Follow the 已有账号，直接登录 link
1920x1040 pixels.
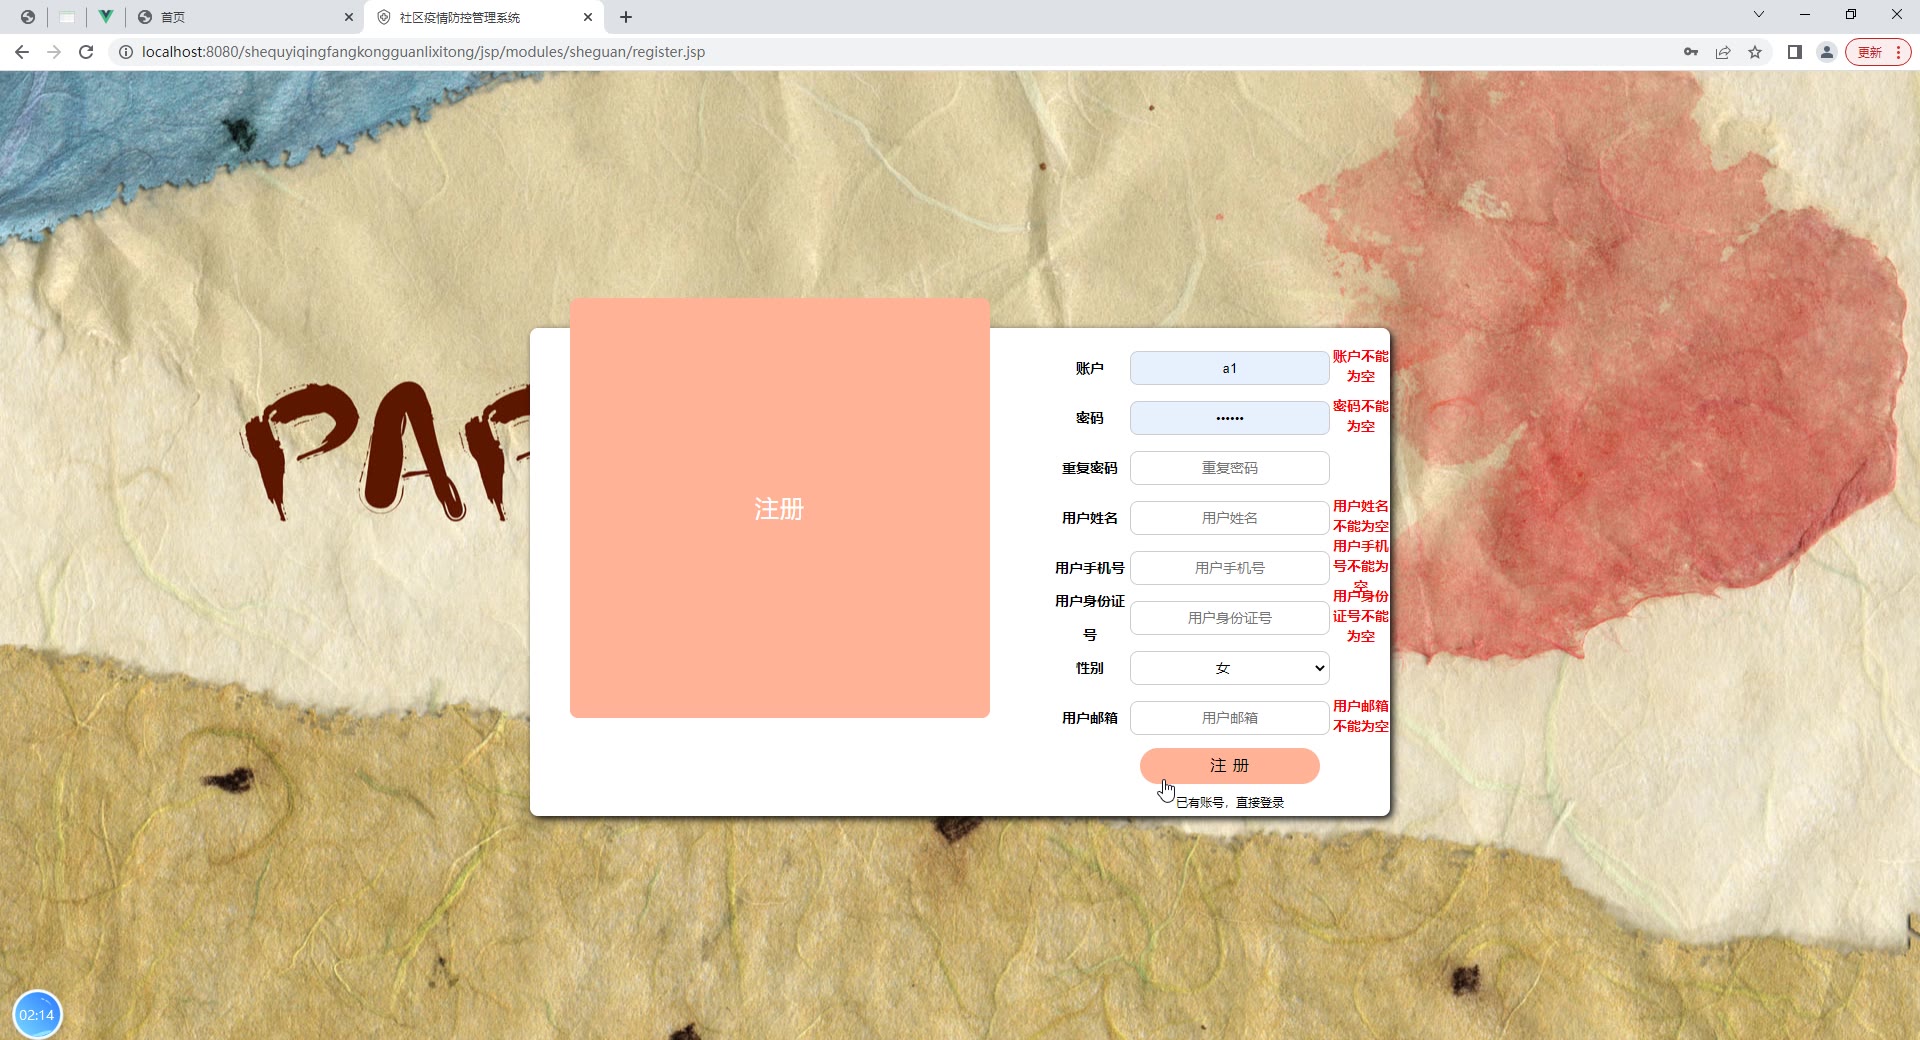(x=1230, y=802)
